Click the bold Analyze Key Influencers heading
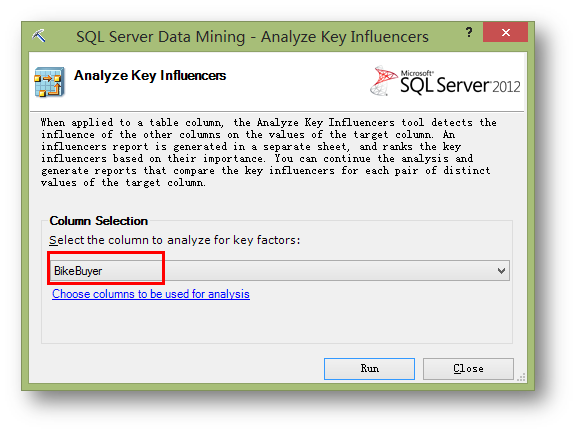The image size is (577, 433). [150, 75]
